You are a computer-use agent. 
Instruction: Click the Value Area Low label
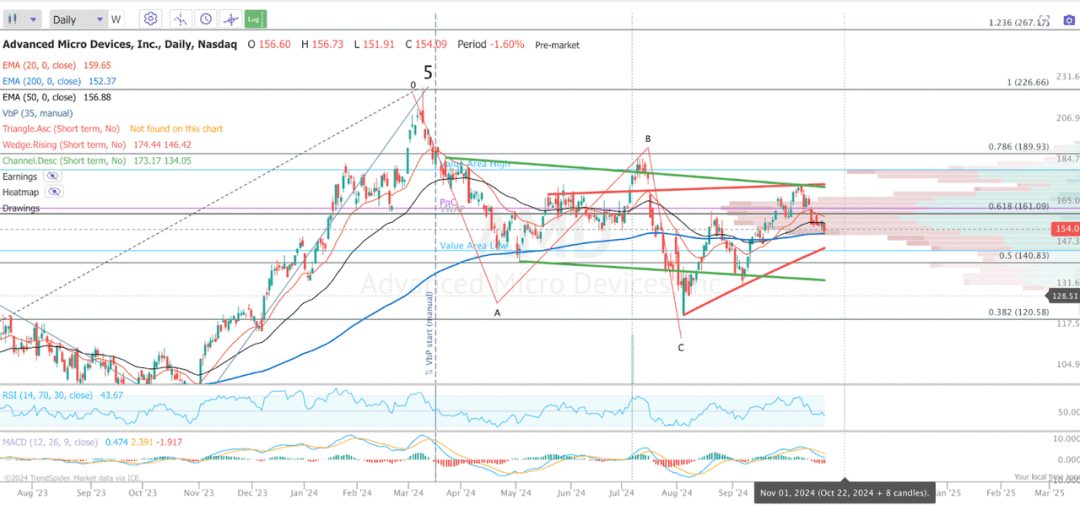pos(475,245)
